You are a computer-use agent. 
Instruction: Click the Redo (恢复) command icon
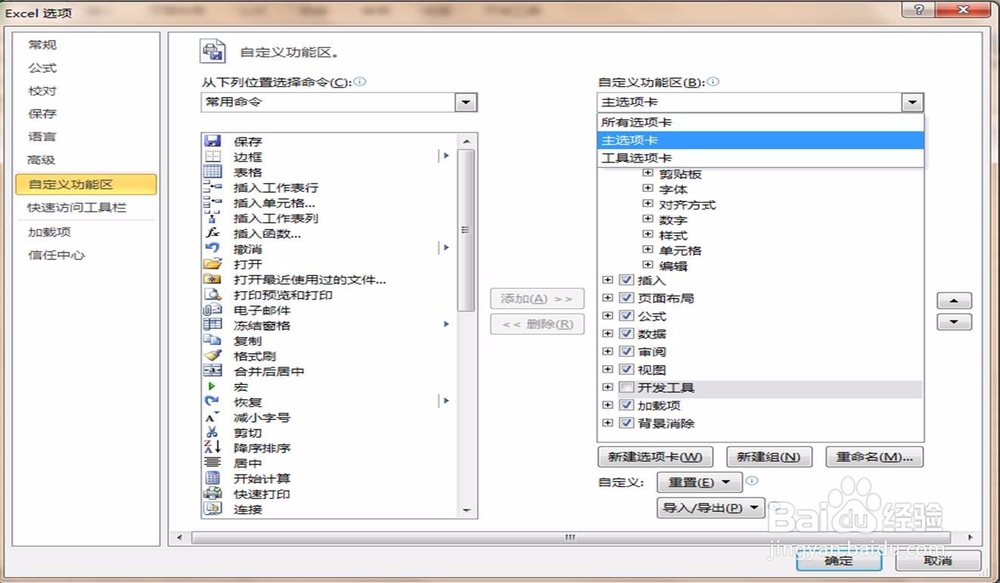point(212,401)
